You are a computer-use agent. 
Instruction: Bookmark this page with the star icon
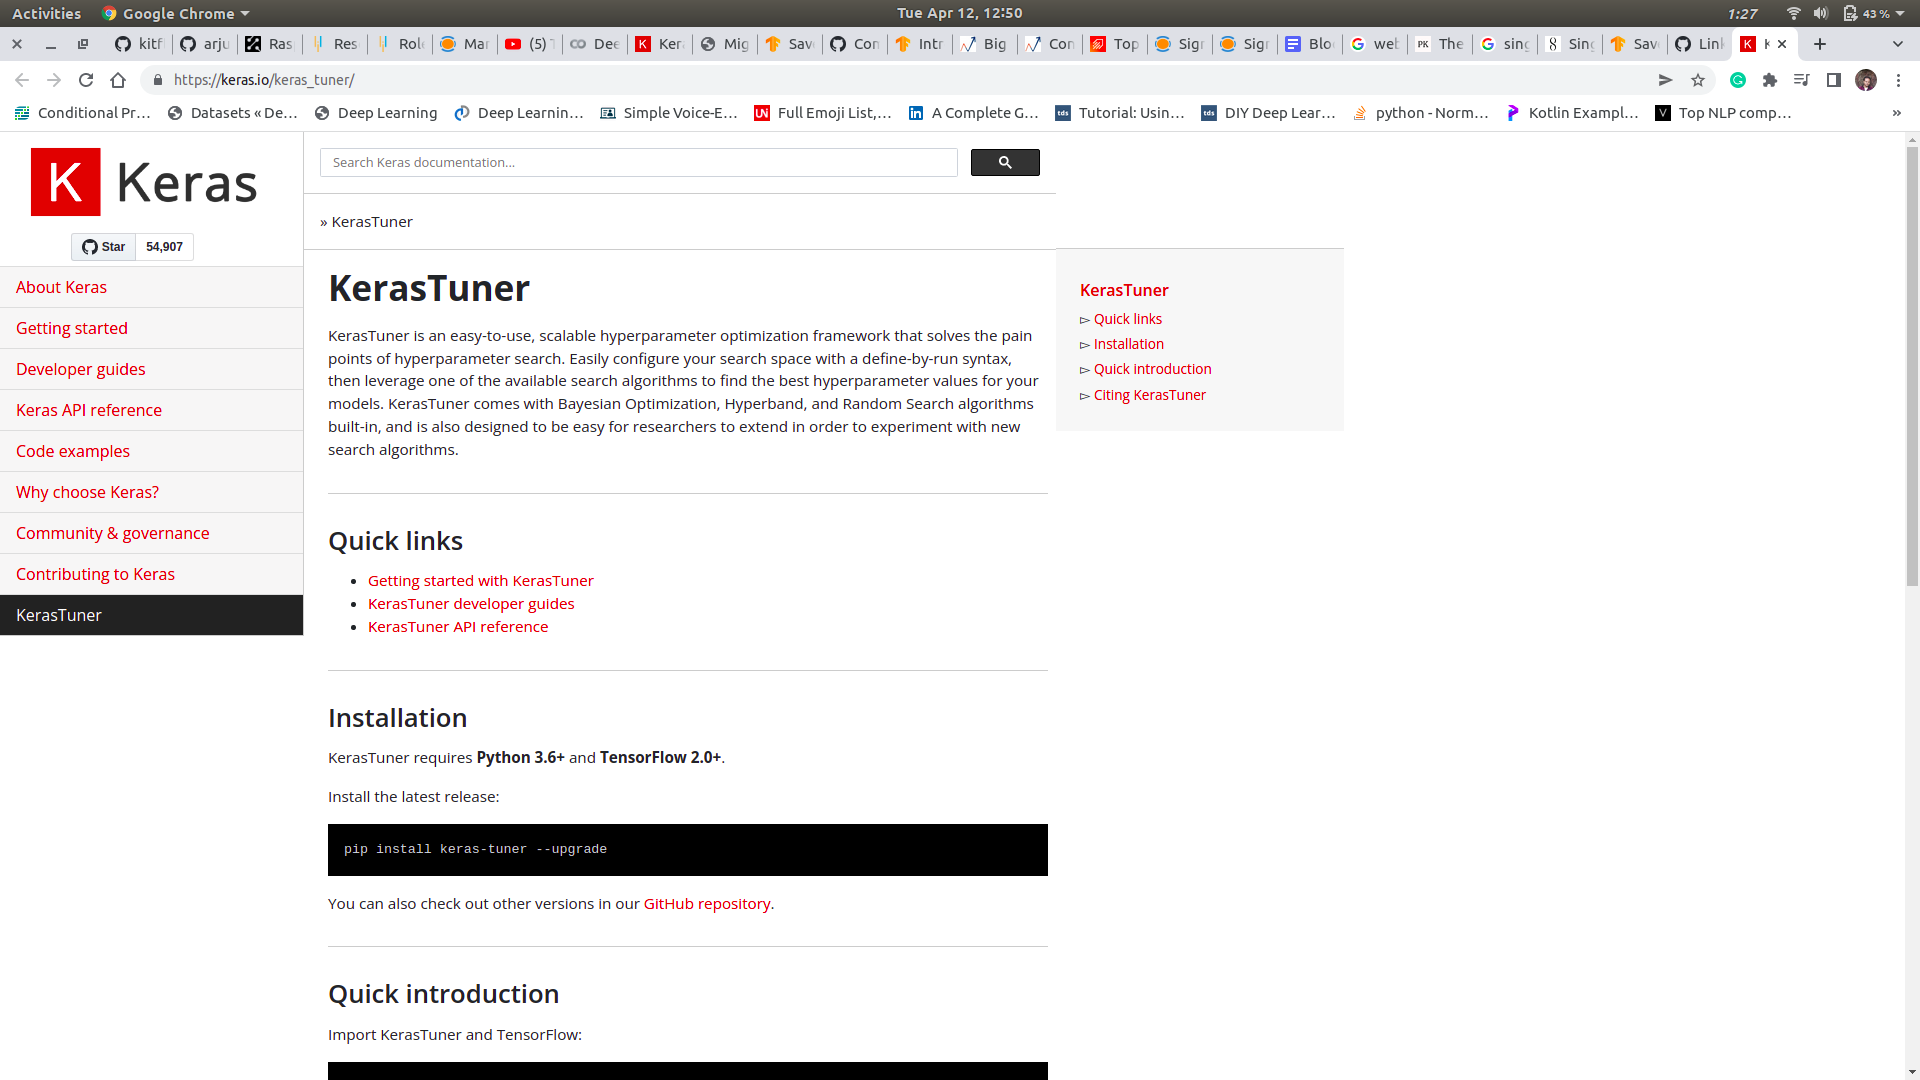pyautogui.click(x=1698, y=80)
